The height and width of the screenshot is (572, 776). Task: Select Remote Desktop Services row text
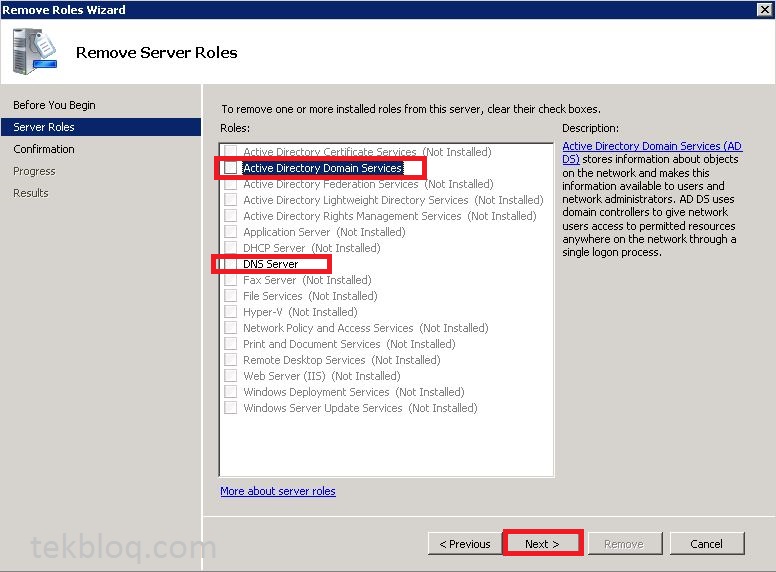click(341, 360)
